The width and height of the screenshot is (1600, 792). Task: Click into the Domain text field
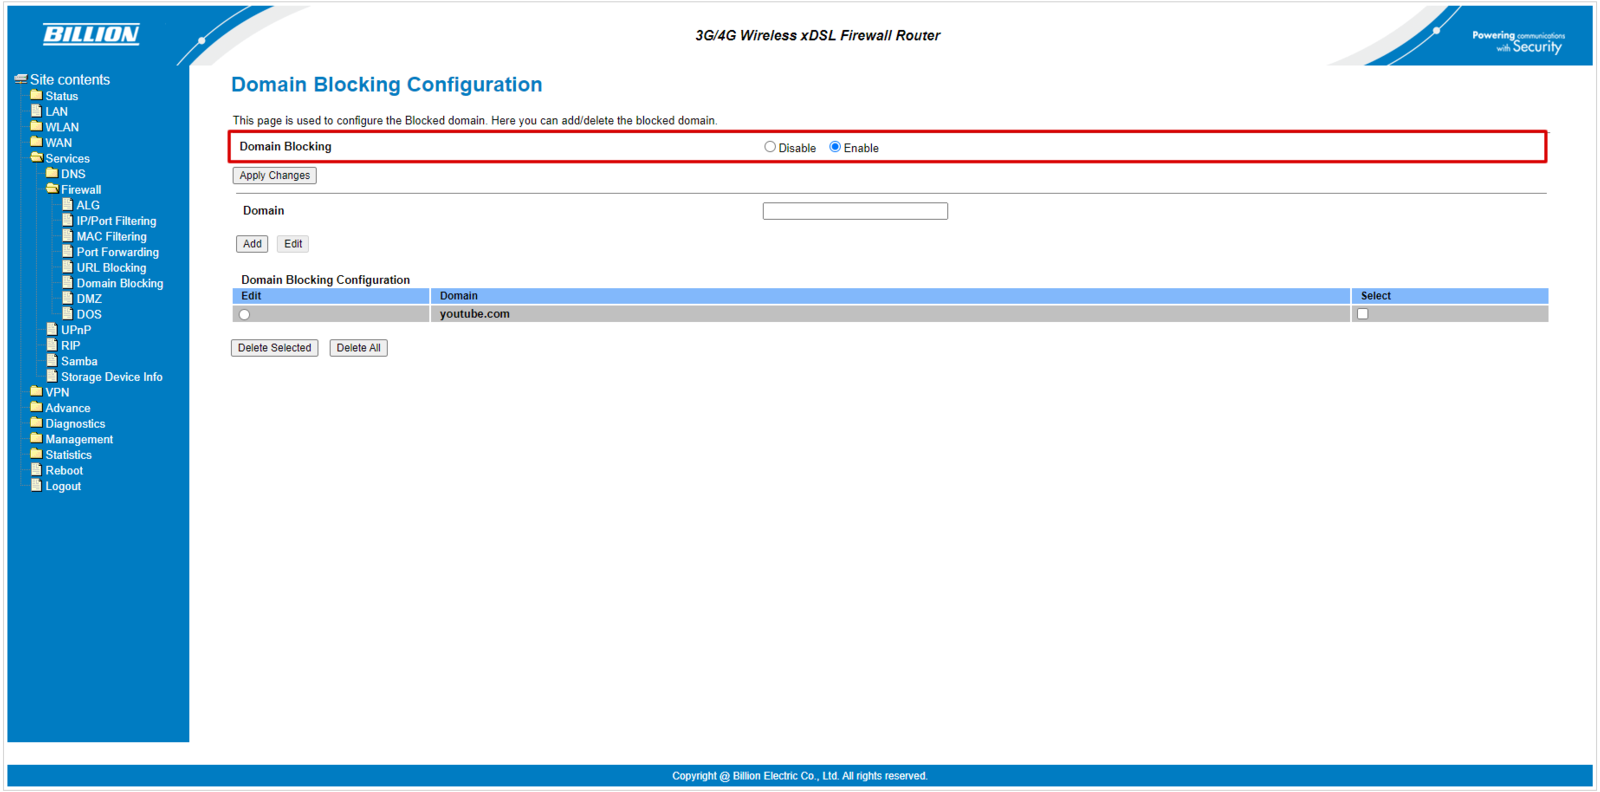854,211
